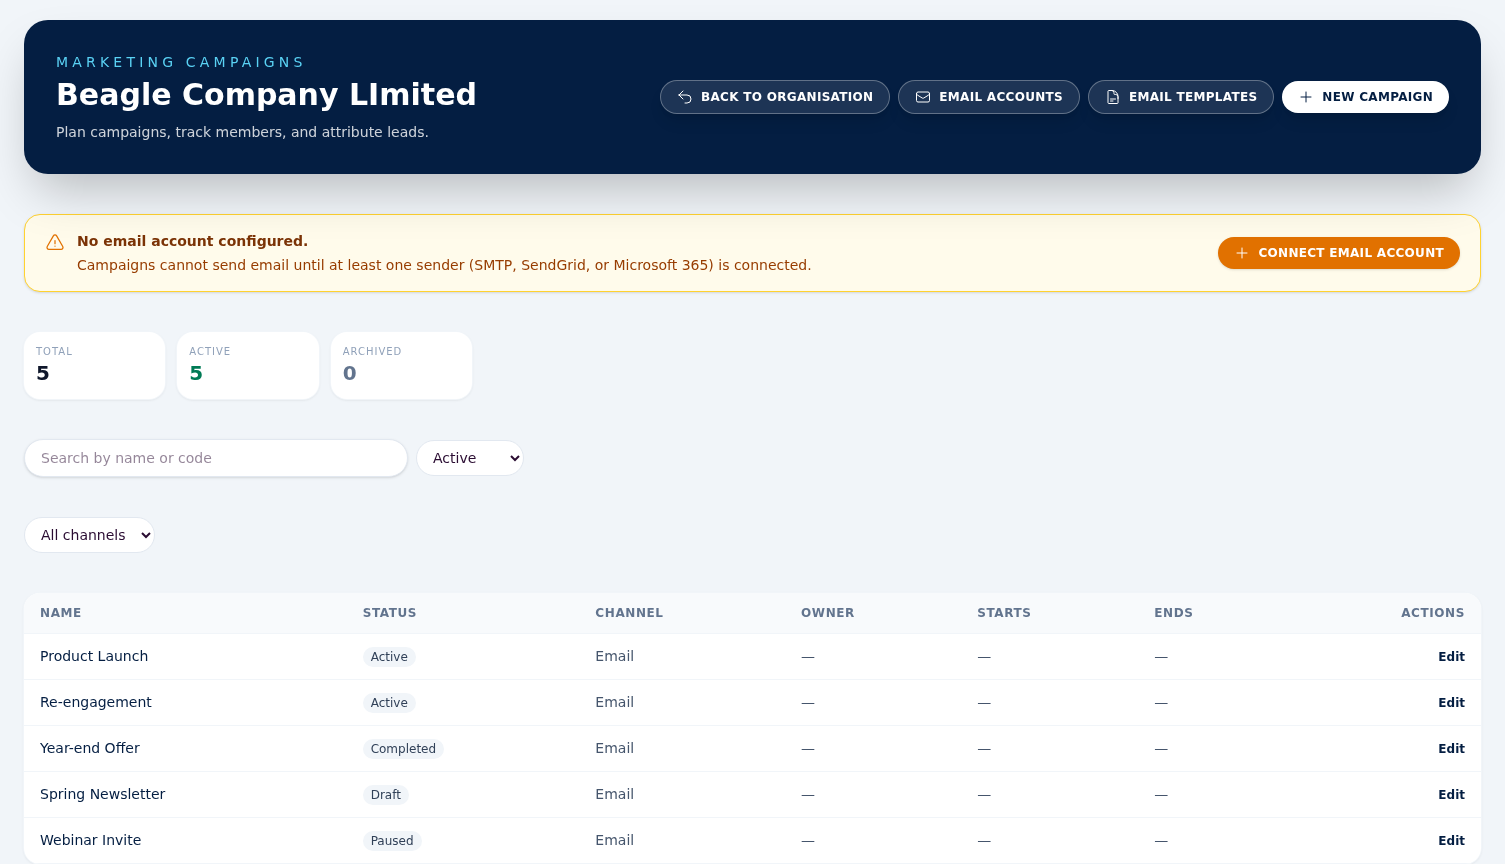Create a new campaign
This screenshot has width=1505, height=864.
(1365, 97)
